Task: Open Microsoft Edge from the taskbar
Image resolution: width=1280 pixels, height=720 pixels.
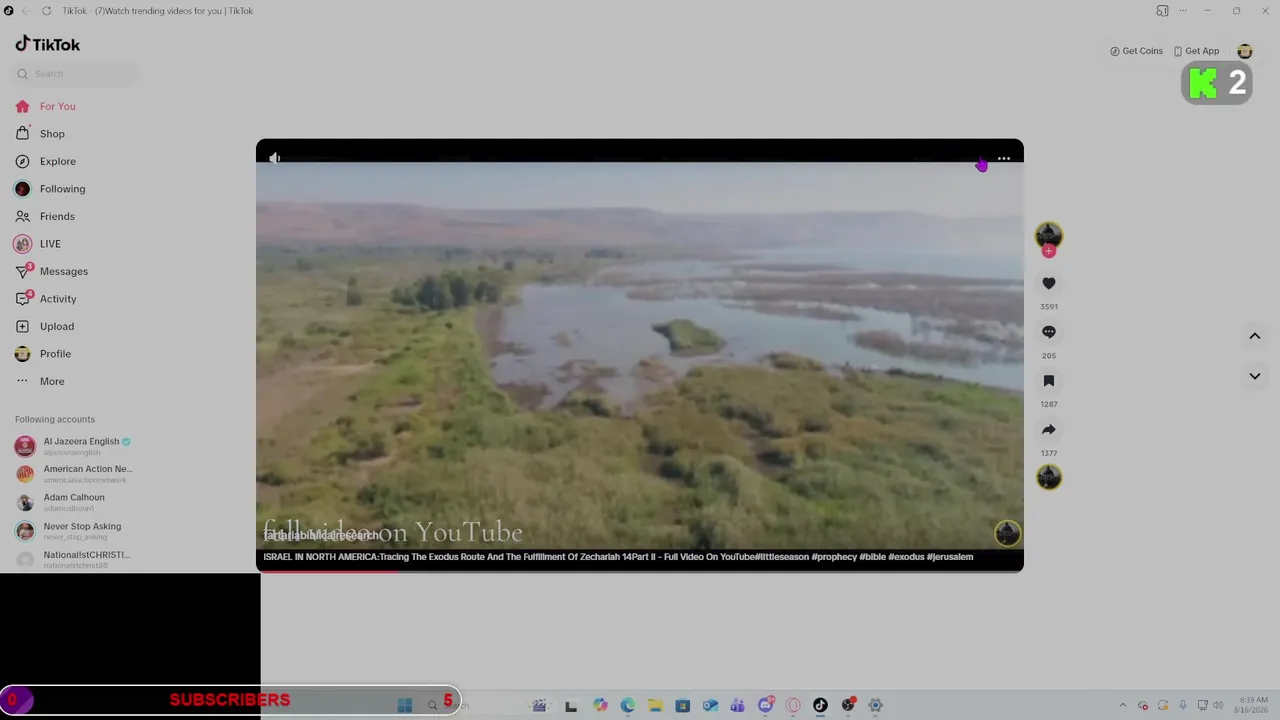Action: click(x=627, y=705)
